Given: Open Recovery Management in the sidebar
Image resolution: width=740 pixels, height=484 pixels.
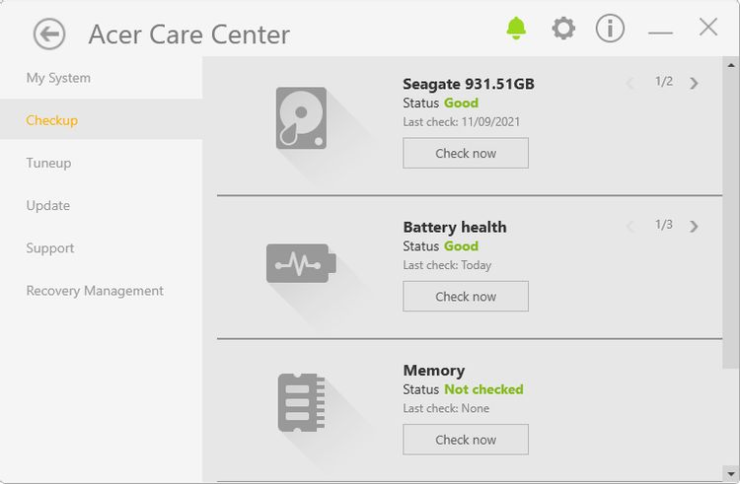Looking at the screenshot, I should pyautogui.click(x=95, y=291).
